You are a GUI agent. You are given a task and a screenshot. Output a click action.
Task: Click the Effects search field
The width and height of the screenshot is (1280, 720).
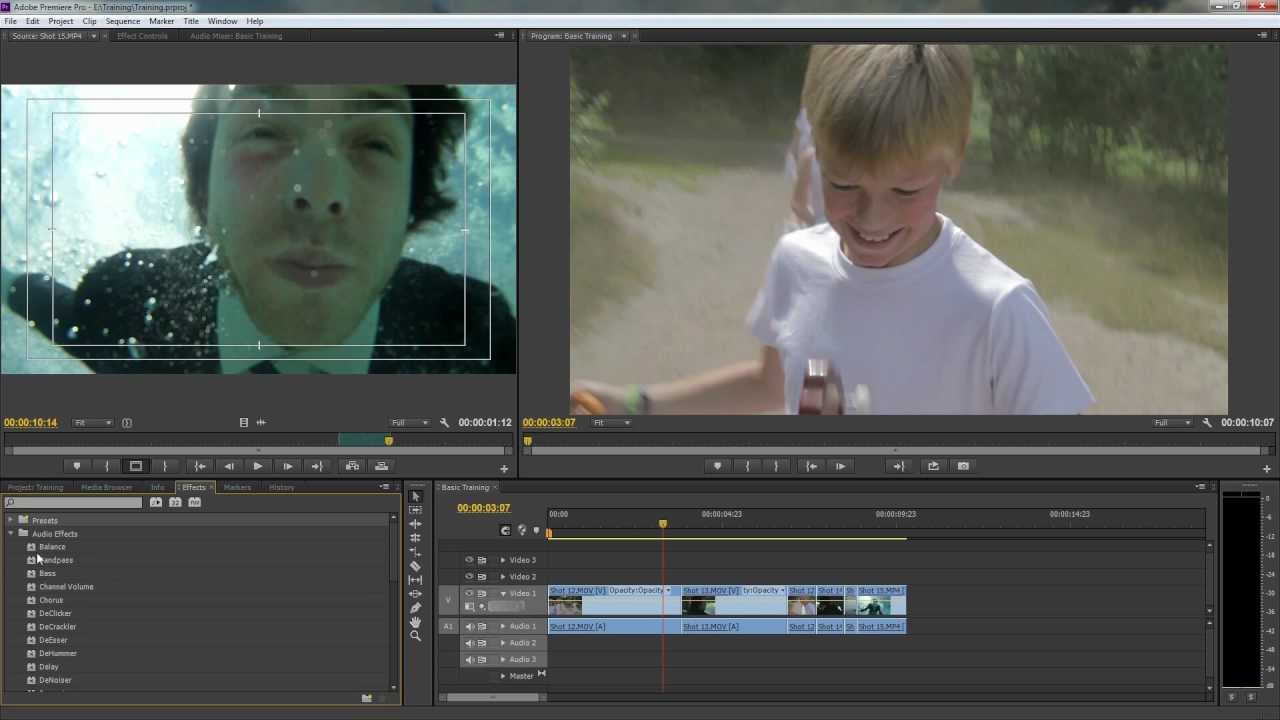(x=75, y=502)
